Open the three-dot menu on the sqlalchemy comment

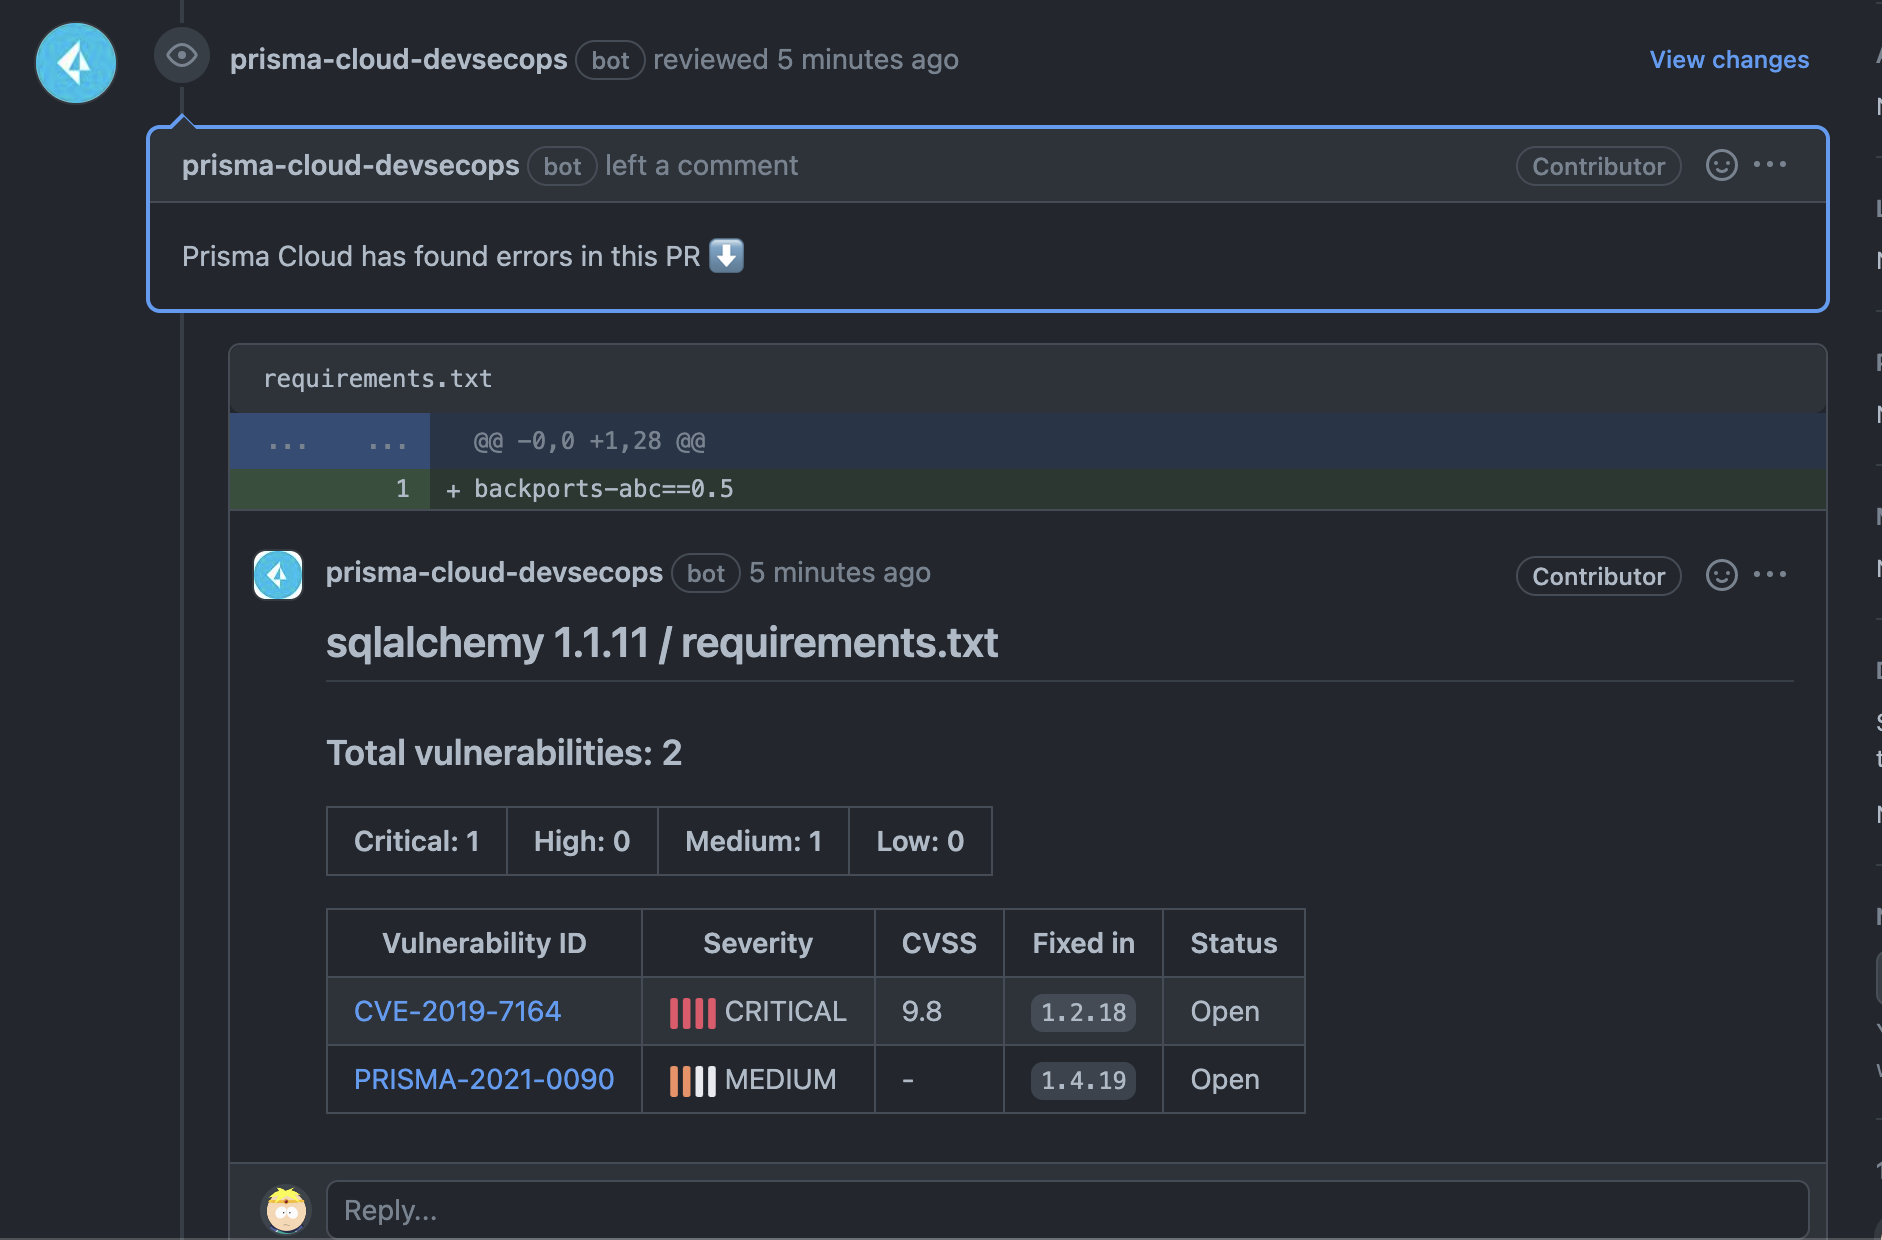pyautogui.click(x=1770, y=574)
